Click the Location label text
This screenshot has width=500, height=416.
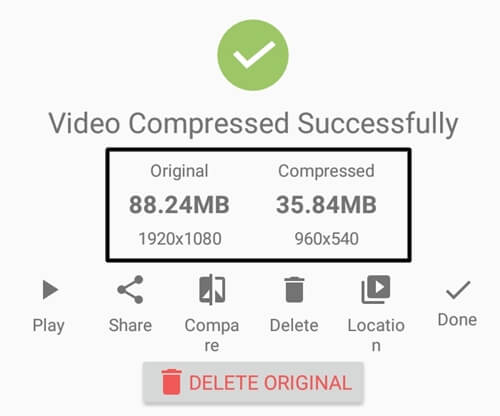[376, 335]
